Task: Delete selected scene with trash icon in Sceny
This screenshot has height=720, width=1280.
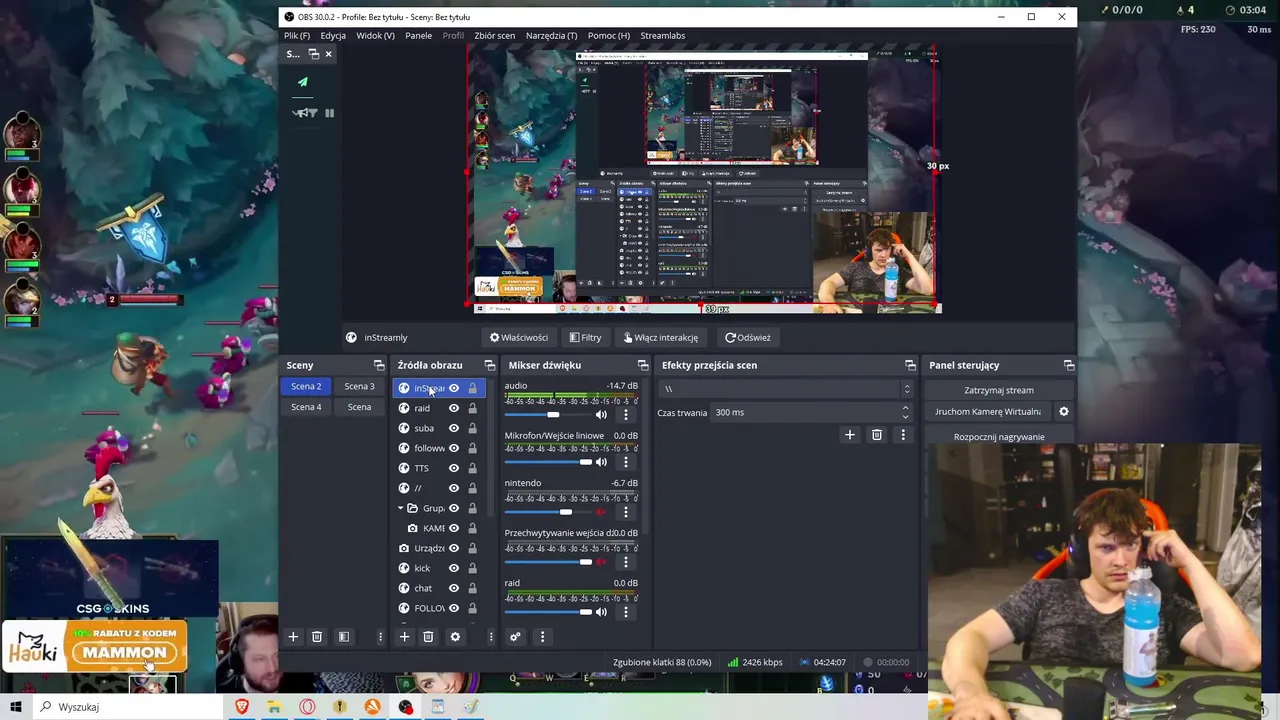Action: click(x=317, y=637)
